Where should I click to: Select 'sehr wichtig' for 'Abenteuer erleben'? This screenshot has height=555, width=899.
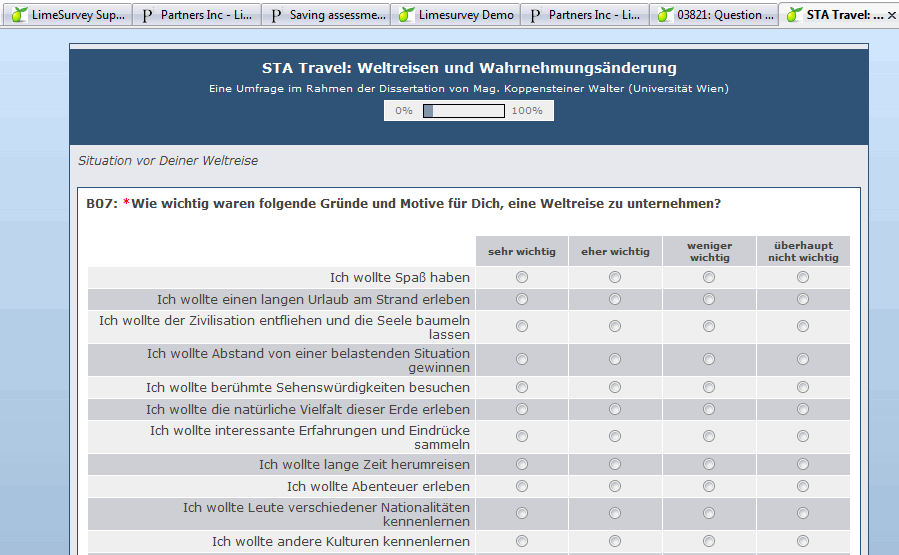522,486
